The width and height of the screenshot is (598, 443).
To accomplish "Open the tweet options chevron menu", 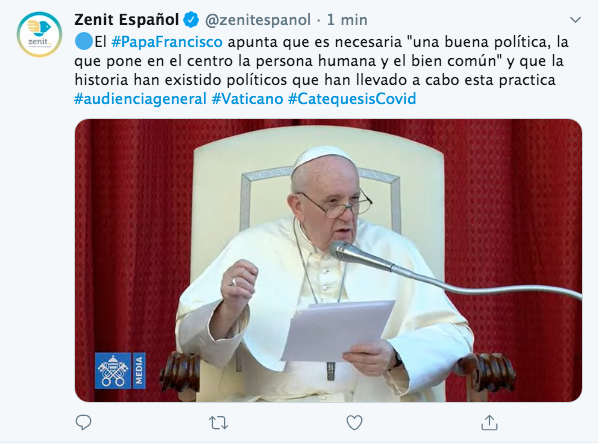I will click(575, 19).
